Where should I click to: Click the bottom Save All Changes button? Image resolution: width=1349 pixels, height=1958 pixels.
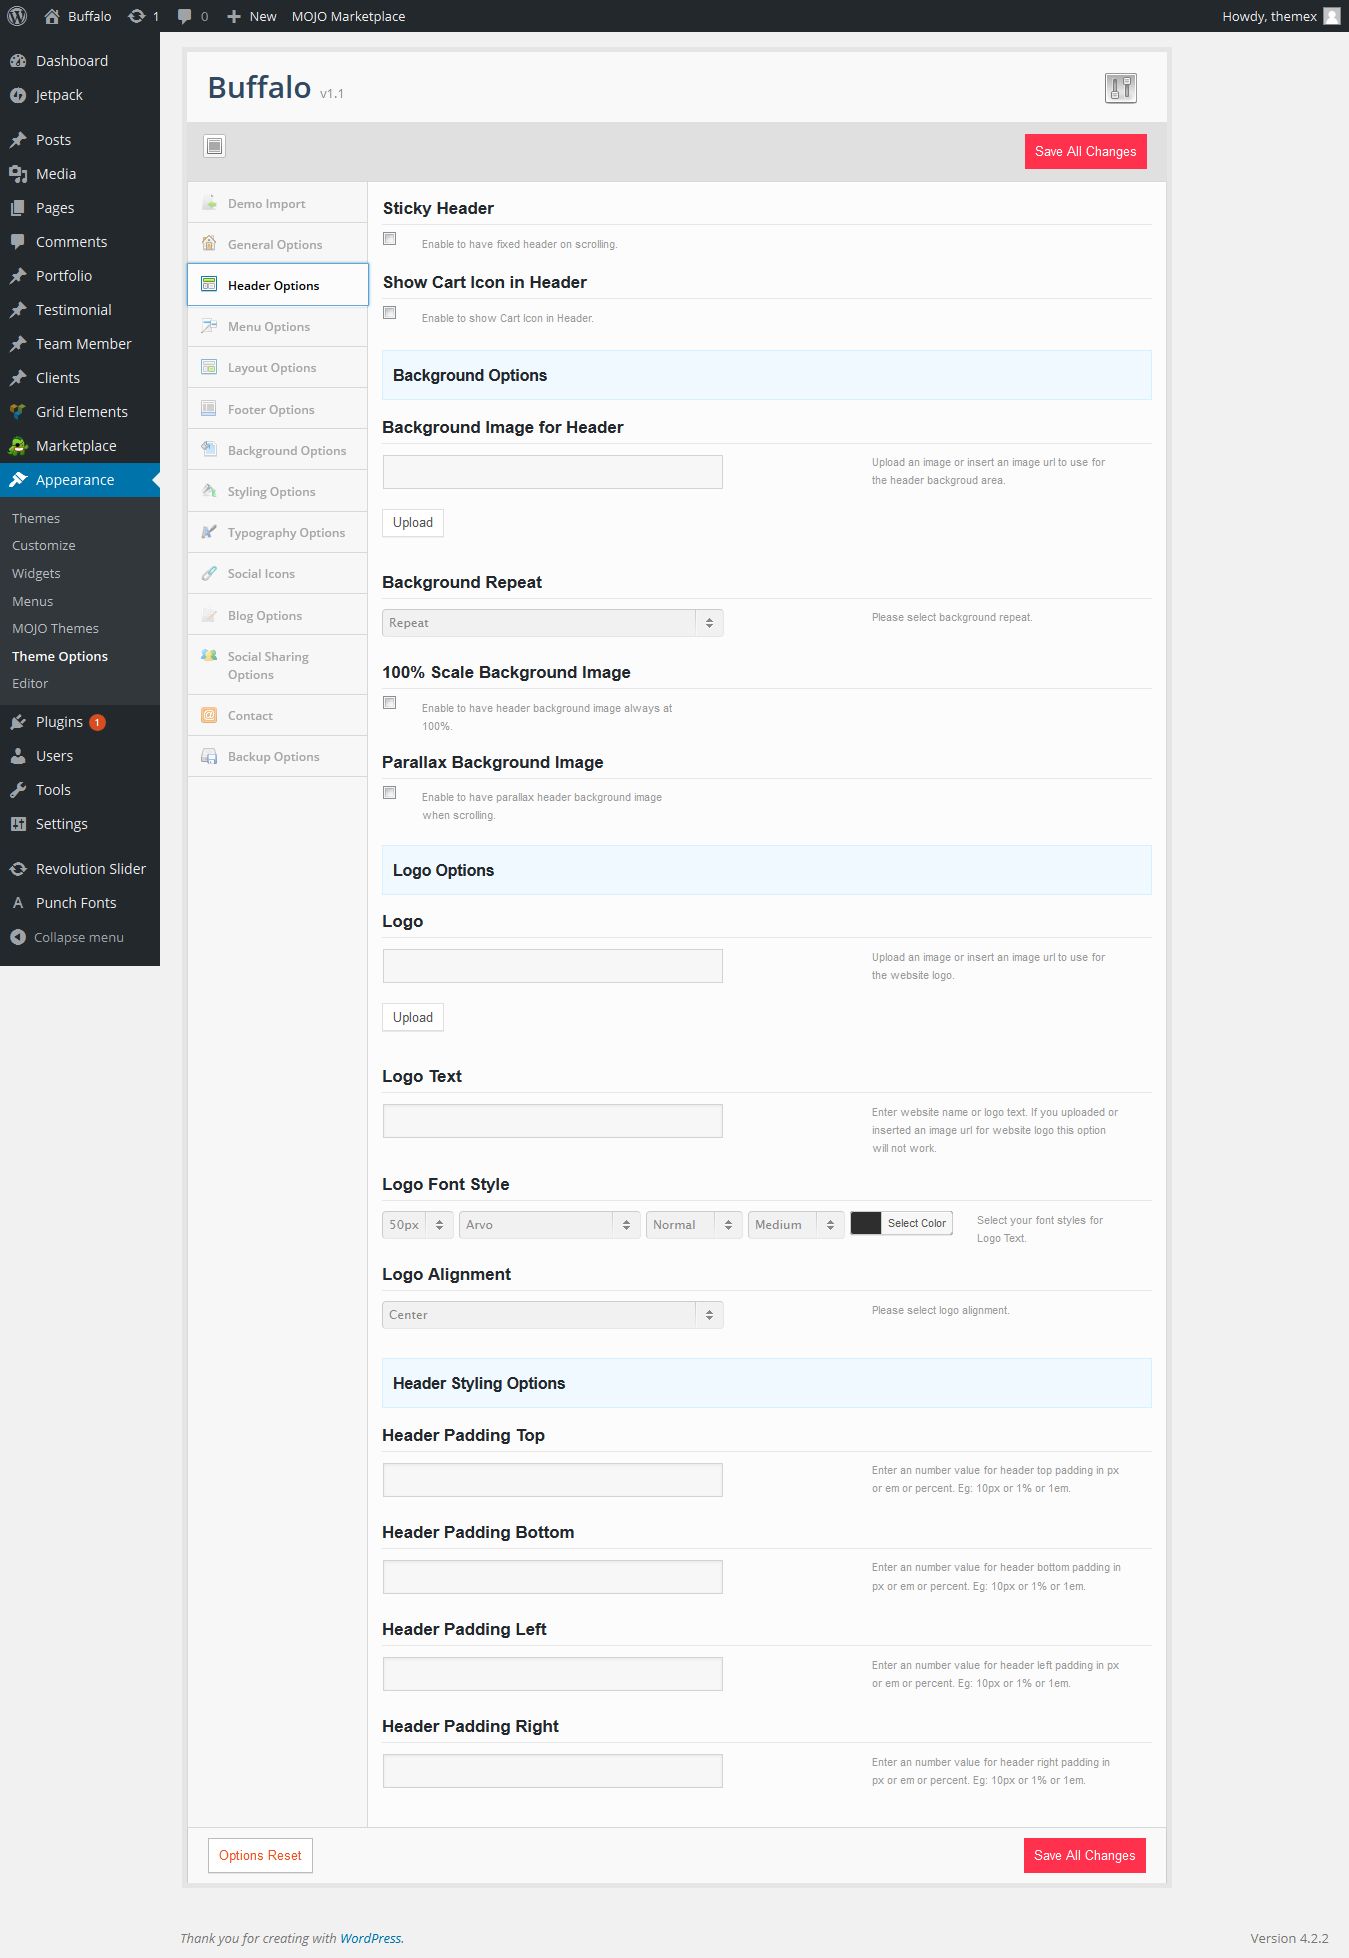tap(1084, 1856)
